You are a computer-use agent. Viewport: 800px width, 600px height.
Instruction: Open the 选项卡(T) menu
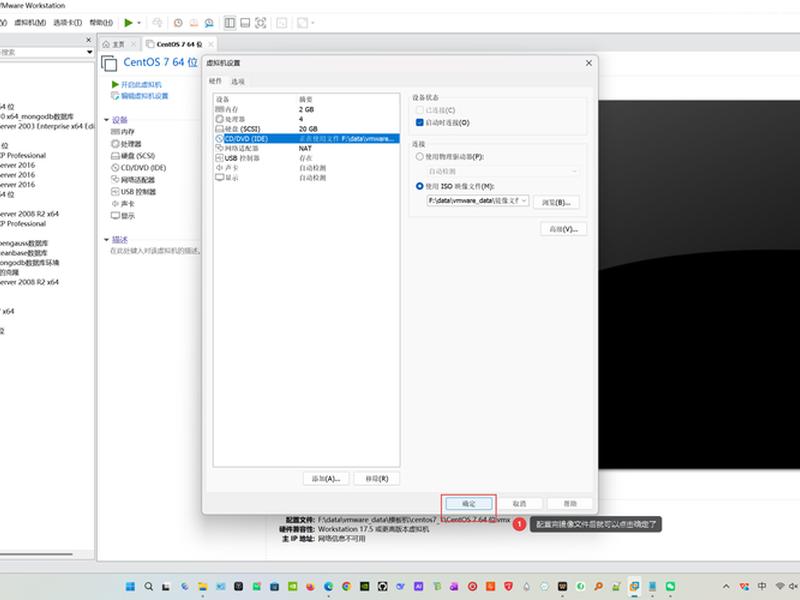[67, 22]
